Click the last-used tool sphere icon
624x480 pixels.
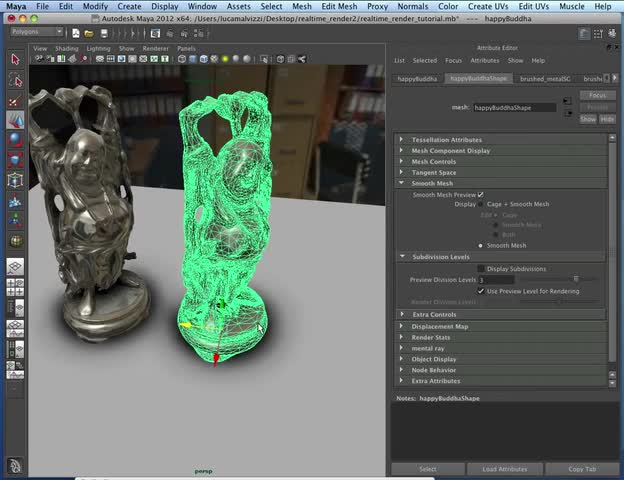15,240
